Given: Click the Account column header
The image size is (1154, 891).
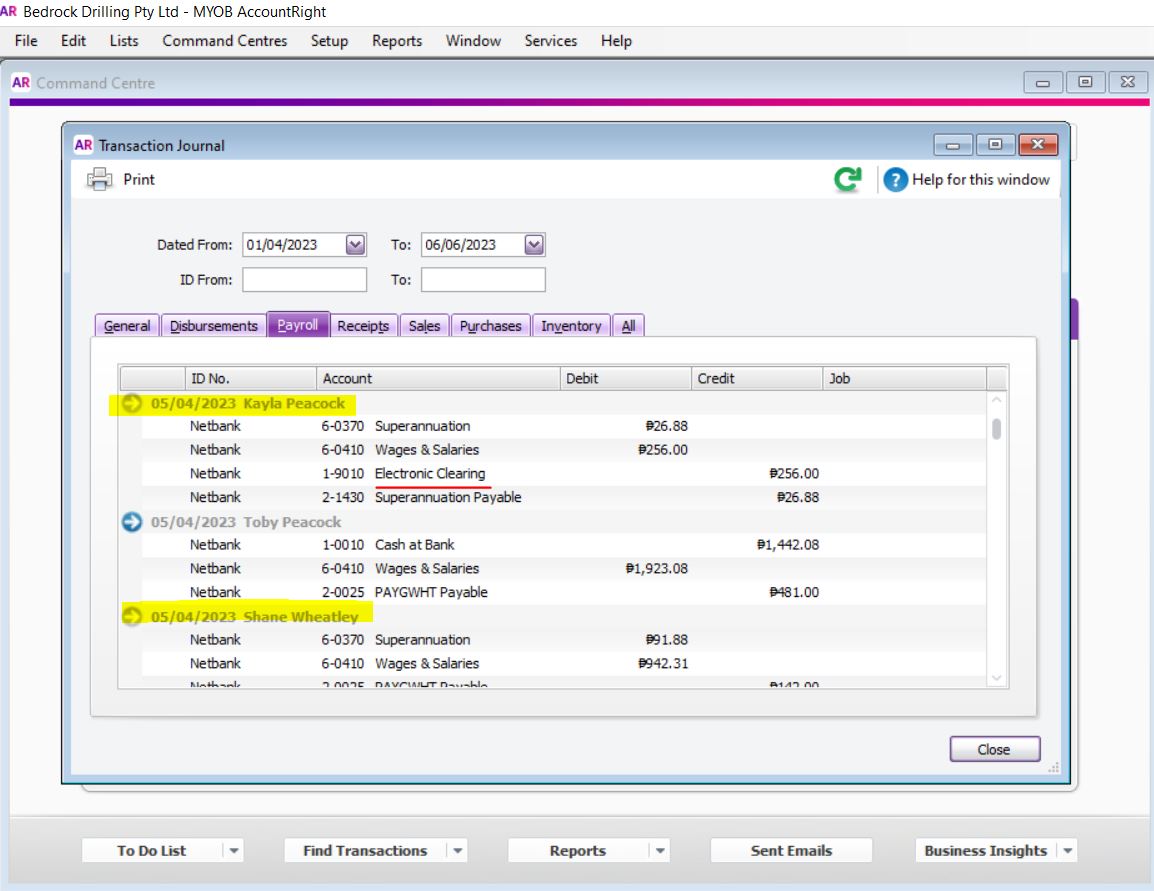Looking at the screenshot, I should (x=438, y=378).
